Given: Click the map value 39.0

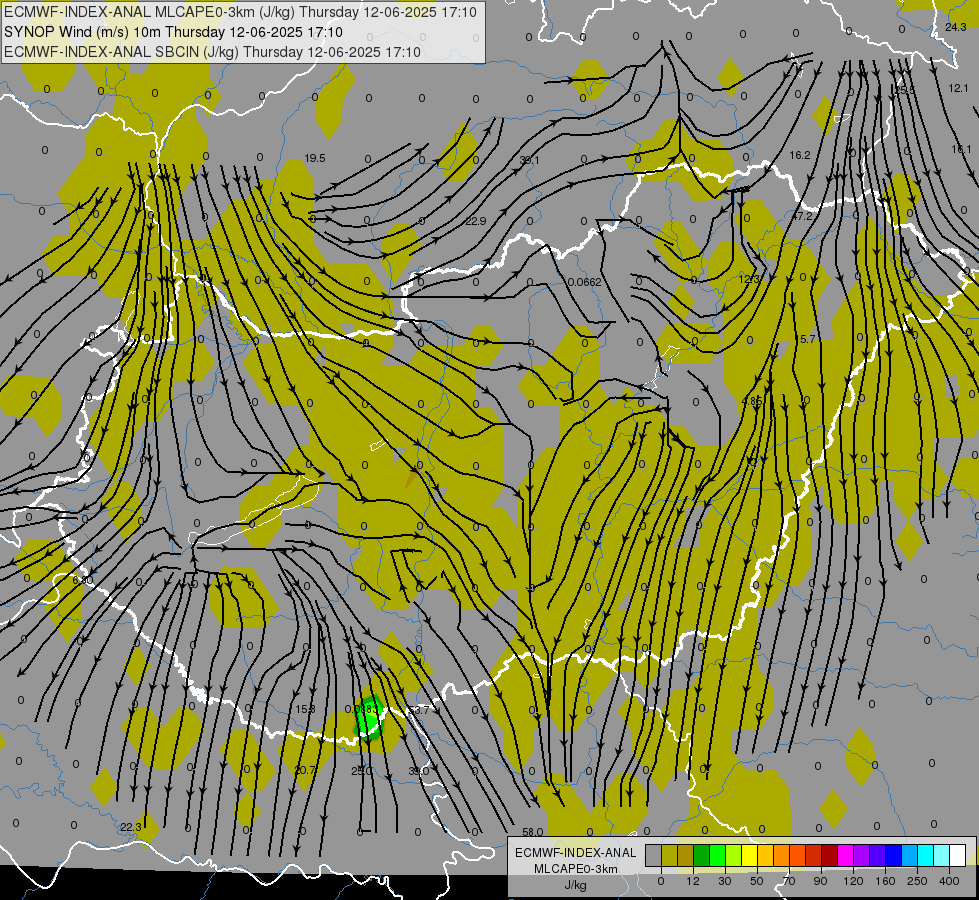Looking at the screenshot, I should click(x=418, y=771).
